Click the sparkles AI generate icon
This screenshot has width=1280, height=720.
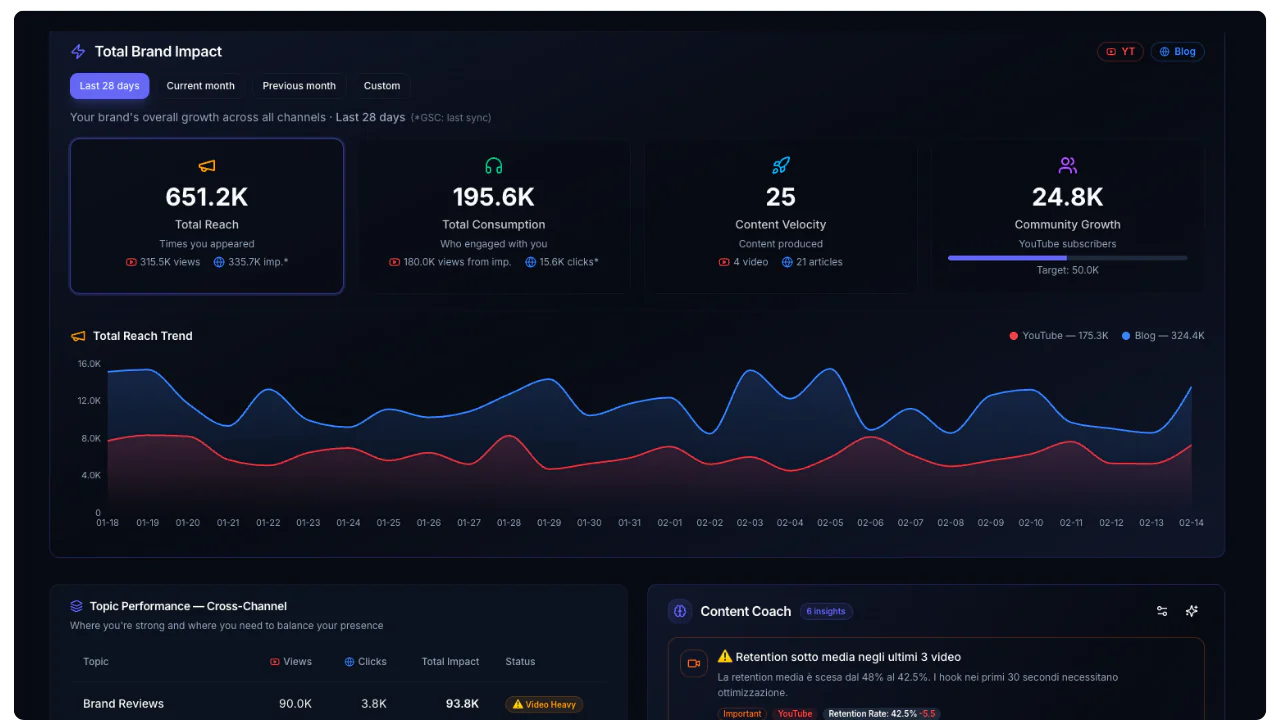1191,611
